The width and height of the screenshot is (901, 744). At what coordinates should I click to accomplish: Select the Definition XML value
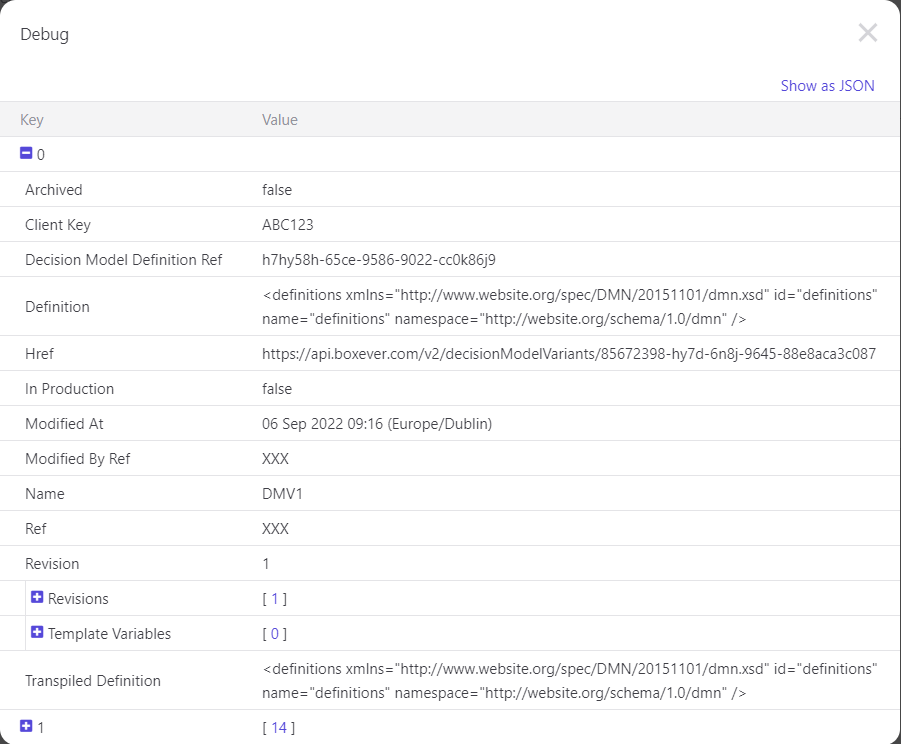pyautogui.click(x=569, y=307)
